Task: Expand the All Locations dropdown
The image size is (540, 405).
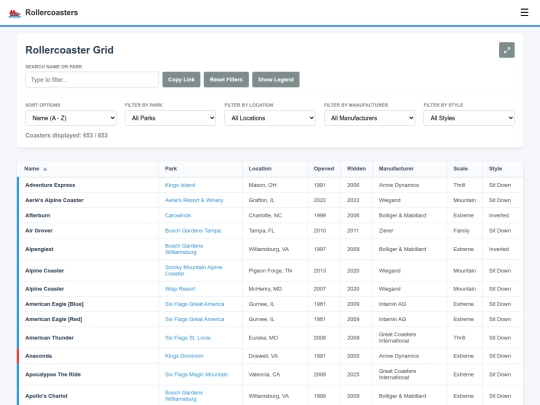Action: coord(270,118)
